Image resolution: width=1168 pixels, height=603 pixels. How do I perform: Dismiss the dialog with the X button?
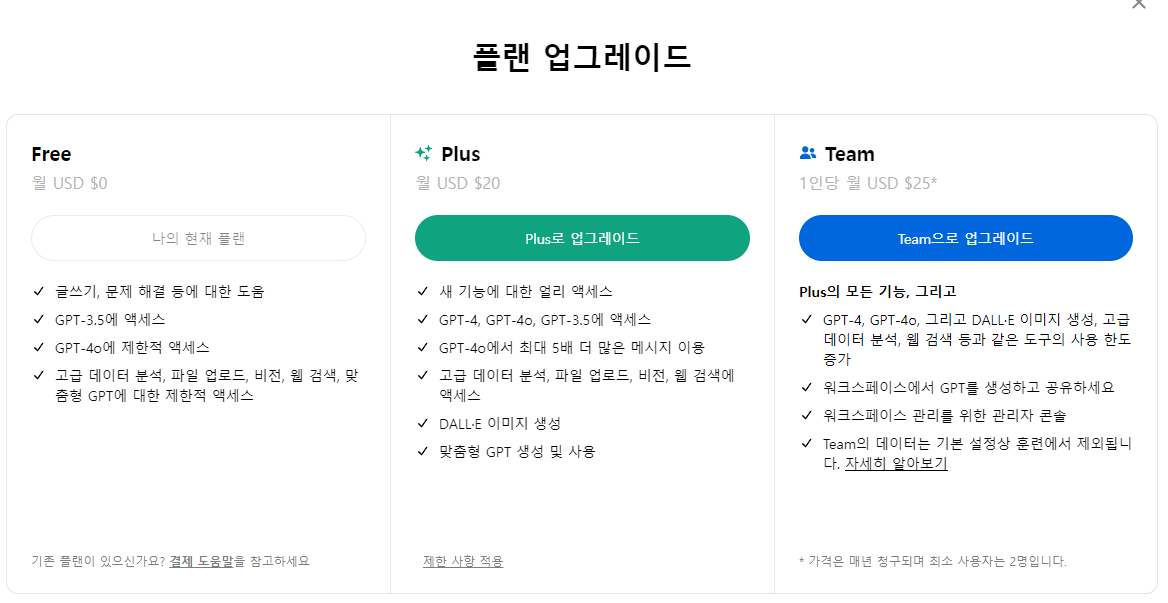pos(1138,5)
